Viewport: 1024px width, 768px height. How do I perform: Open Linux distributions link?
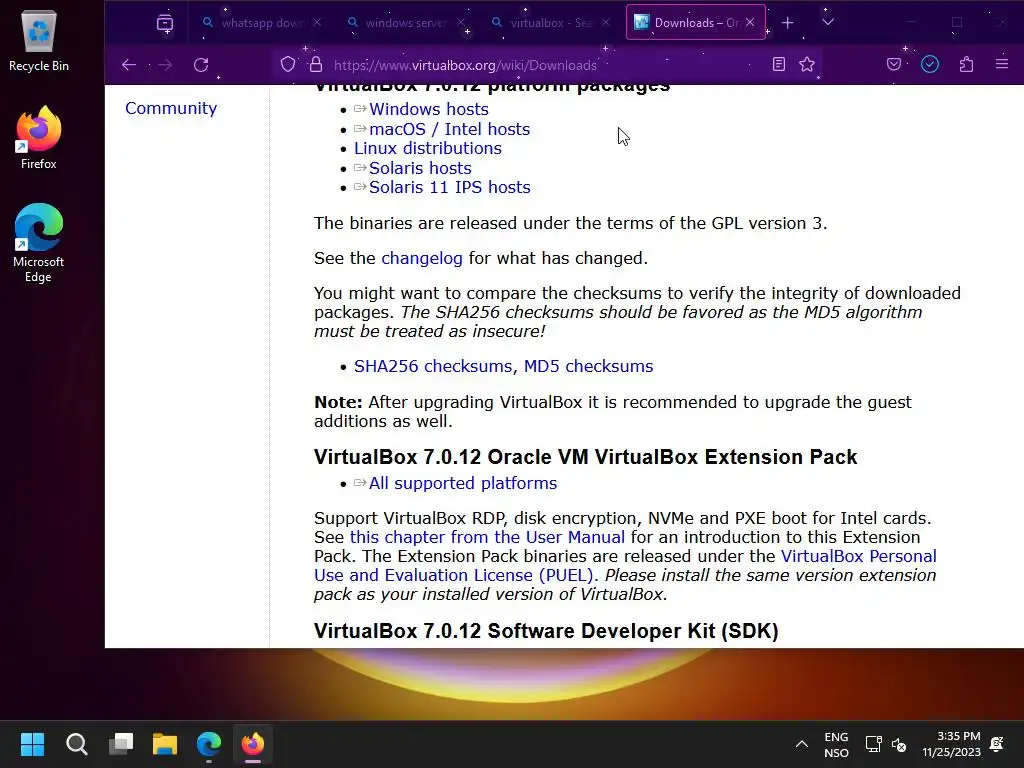[x=428, y=148]
